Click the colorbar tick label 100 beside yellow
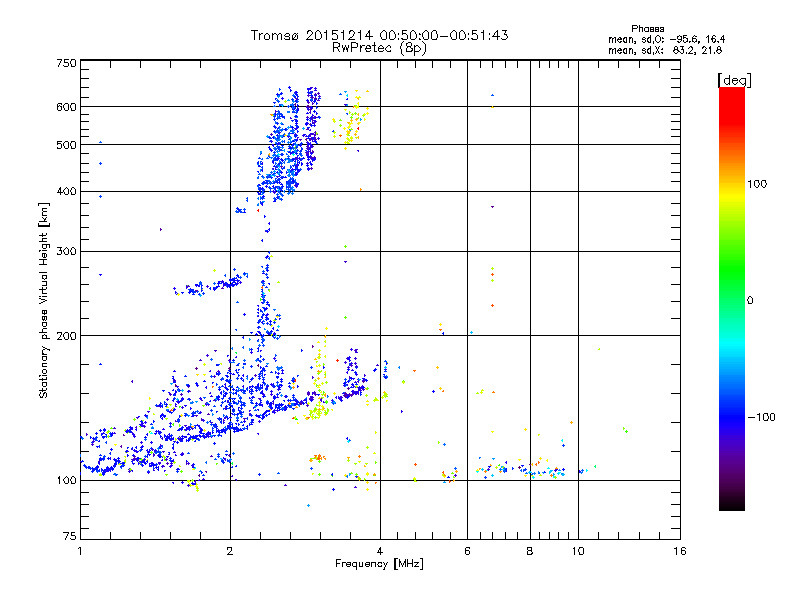The image size is (800, 600). (x=757, y=184)
